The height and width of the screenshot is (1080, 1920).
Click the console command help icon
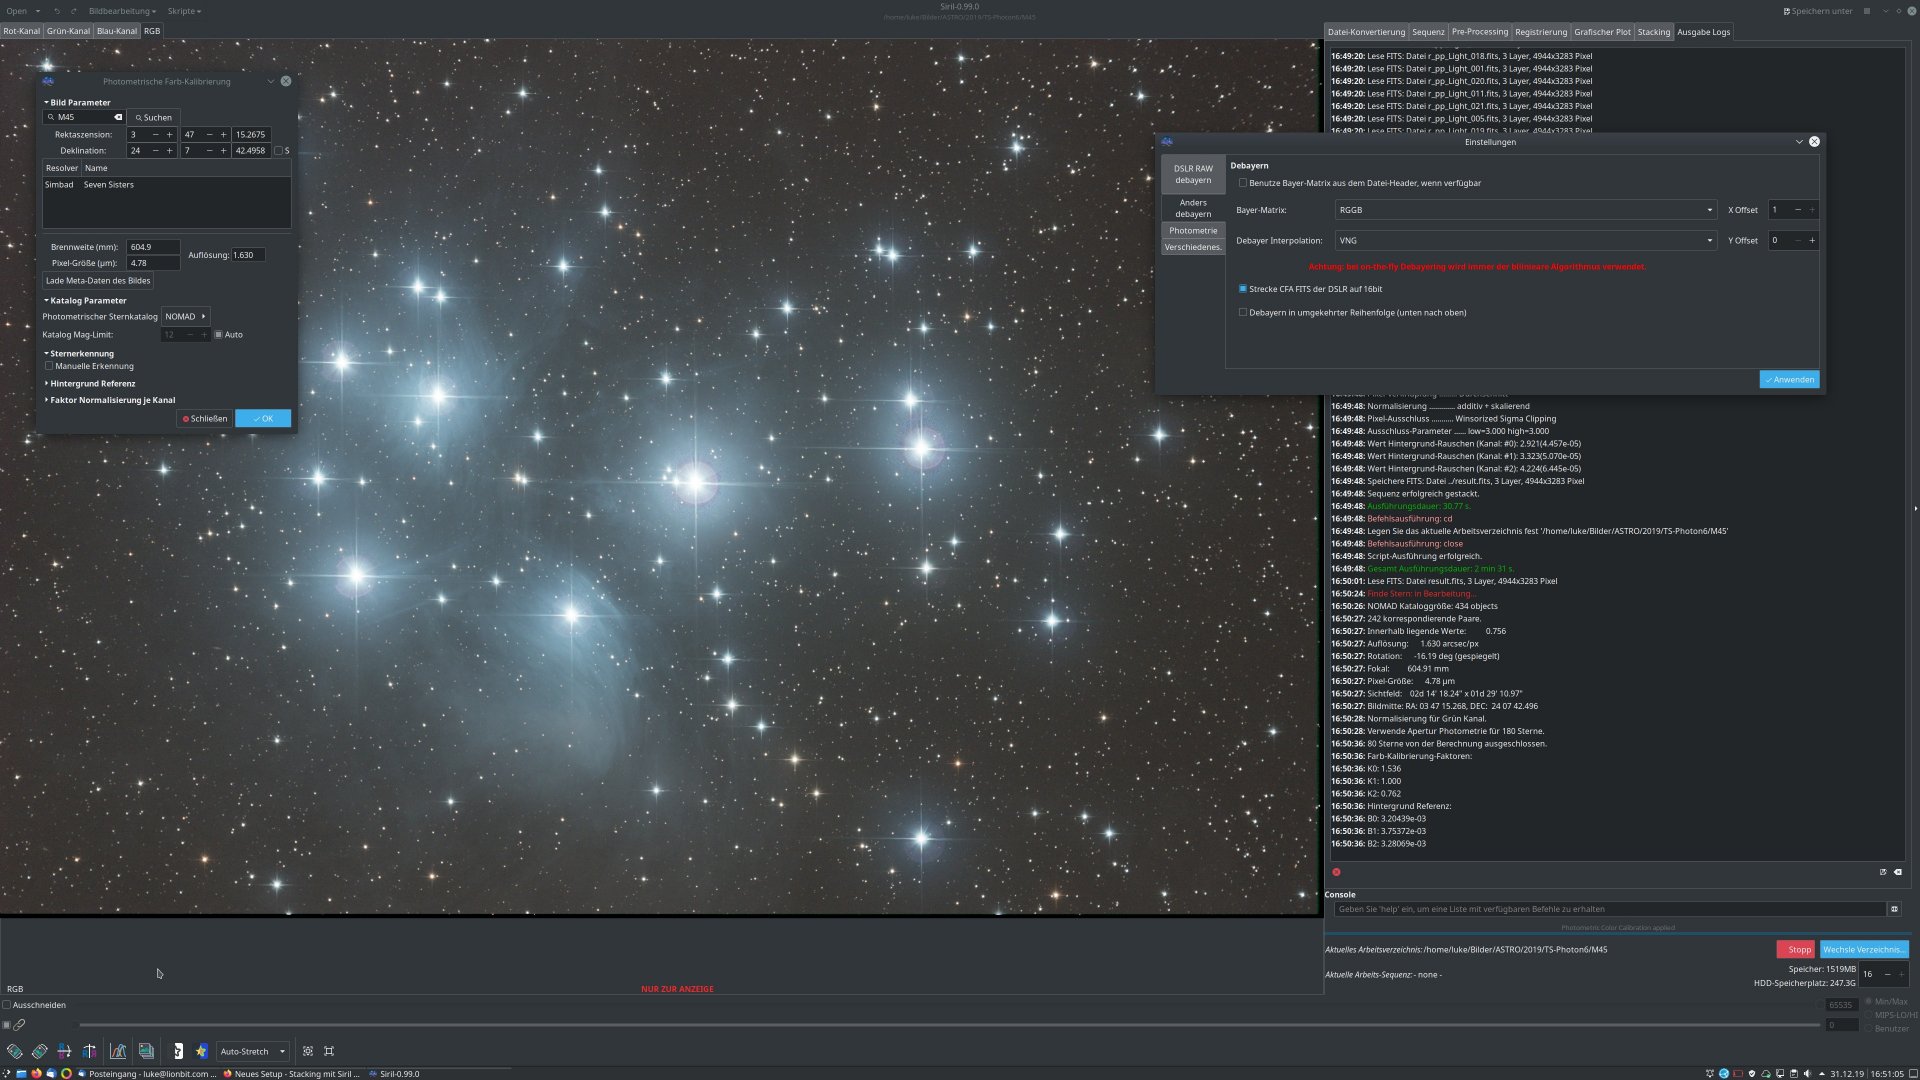1894,909
